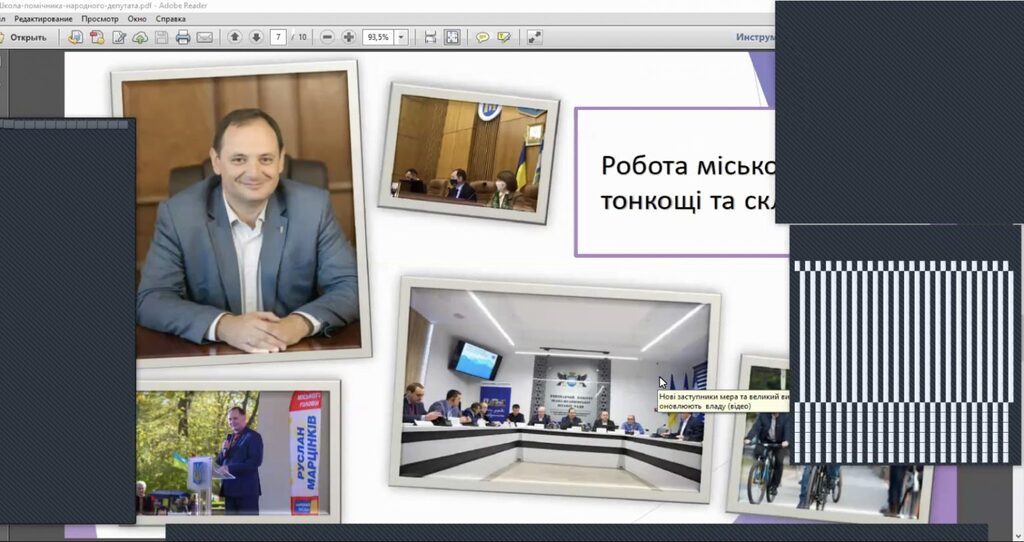This screenshot has width=1024, height=542.
Task: Zoom in with plus button
Action: click(x=349, y=37)
